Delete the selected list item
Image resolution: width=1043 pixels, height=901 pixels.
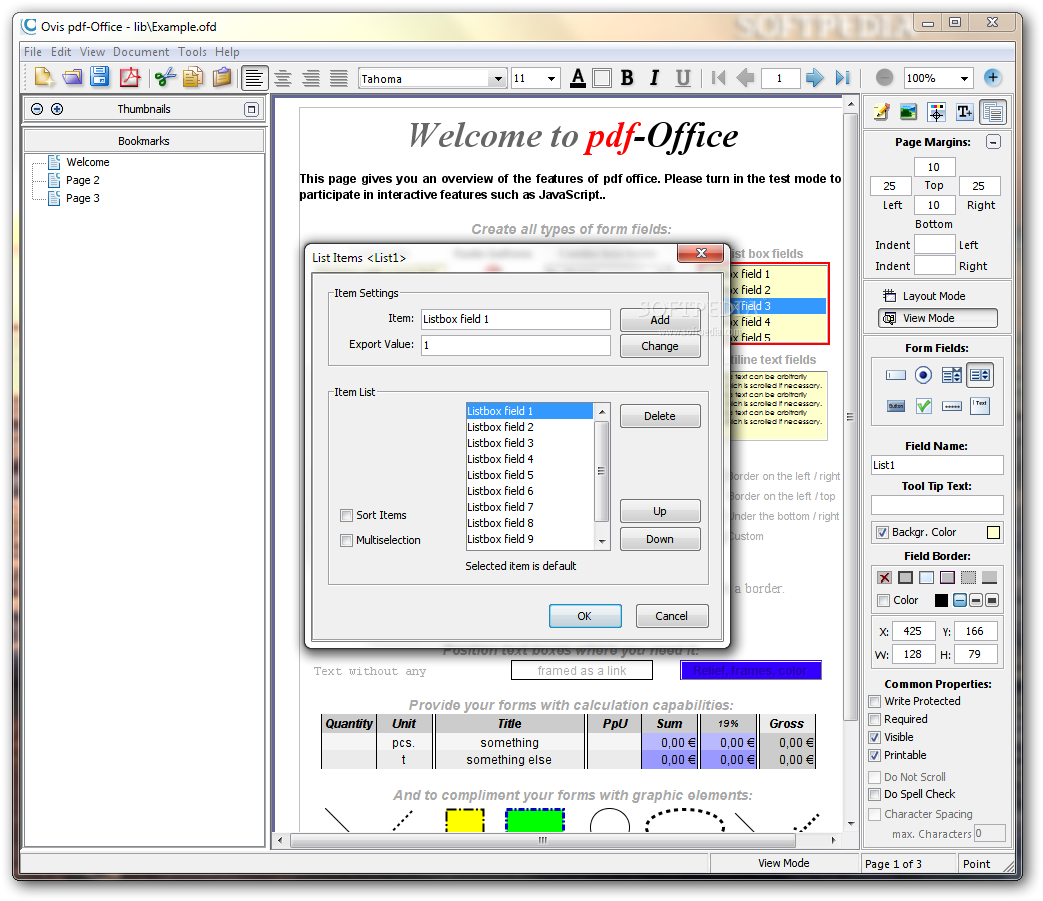tap(660, 416)
